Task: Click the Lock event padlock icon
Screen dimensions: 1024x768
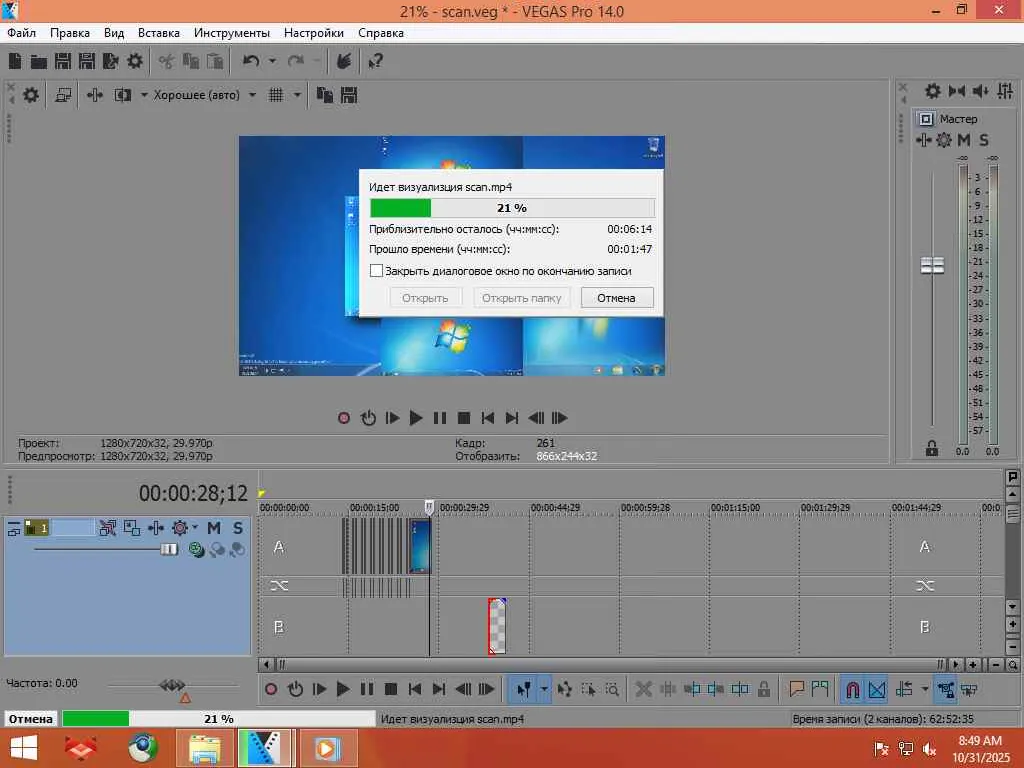Action: pos(763,689)
